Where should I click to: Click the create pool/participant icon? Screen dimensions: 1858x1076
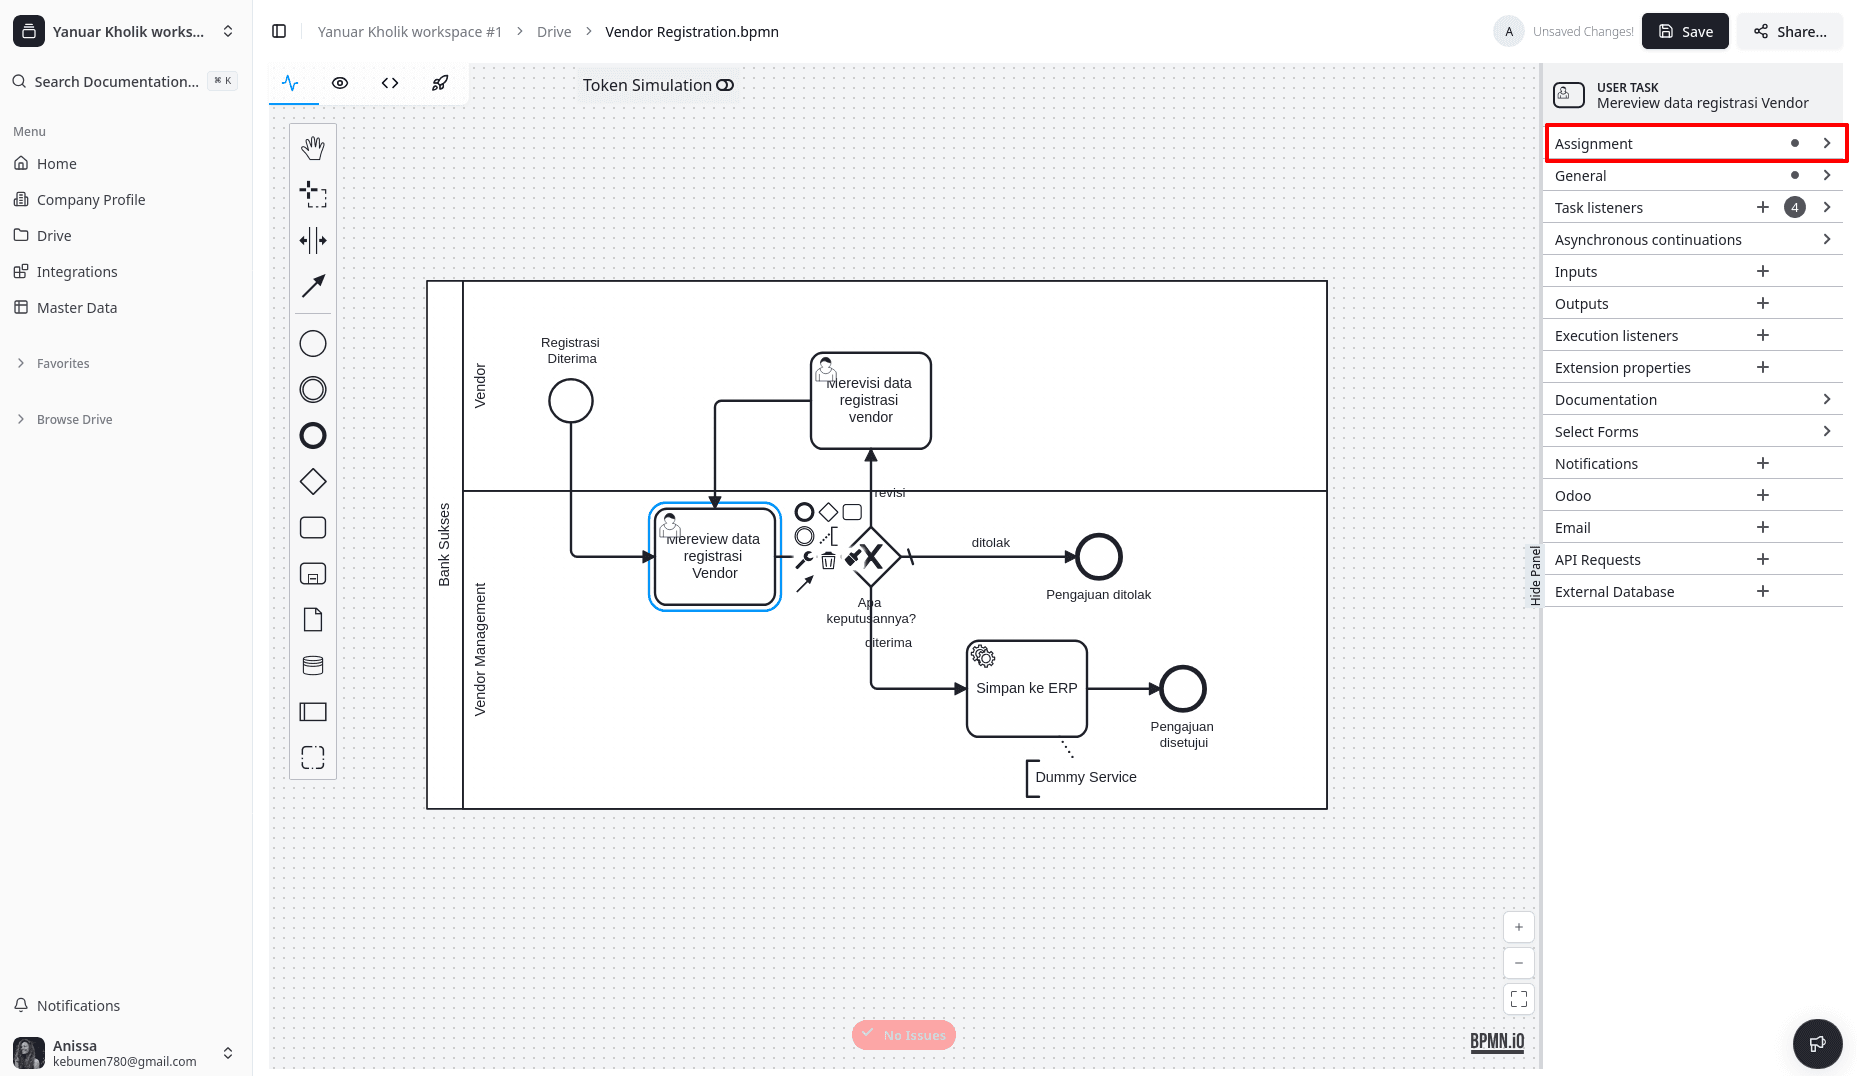click(x=313, y=712)
